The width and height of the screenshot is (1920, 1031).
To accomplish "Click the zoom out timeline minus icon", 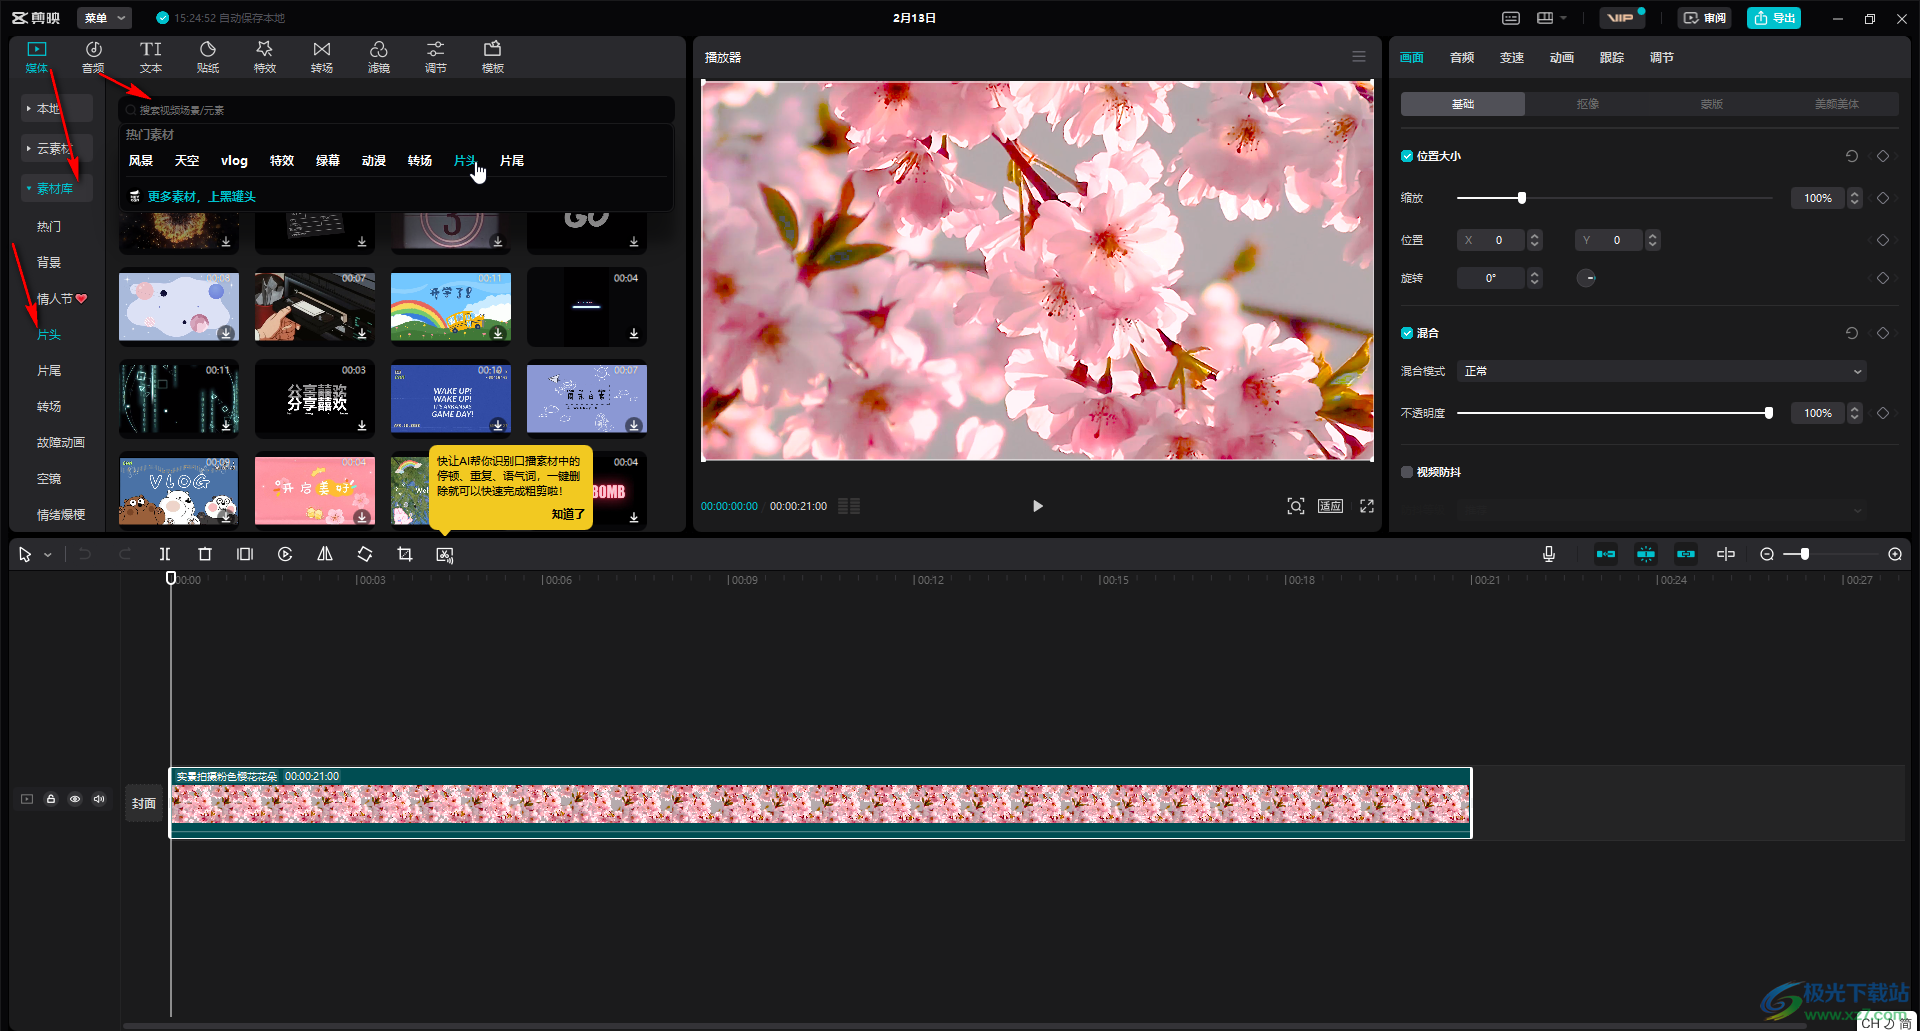I will (x=1767, y=554).
